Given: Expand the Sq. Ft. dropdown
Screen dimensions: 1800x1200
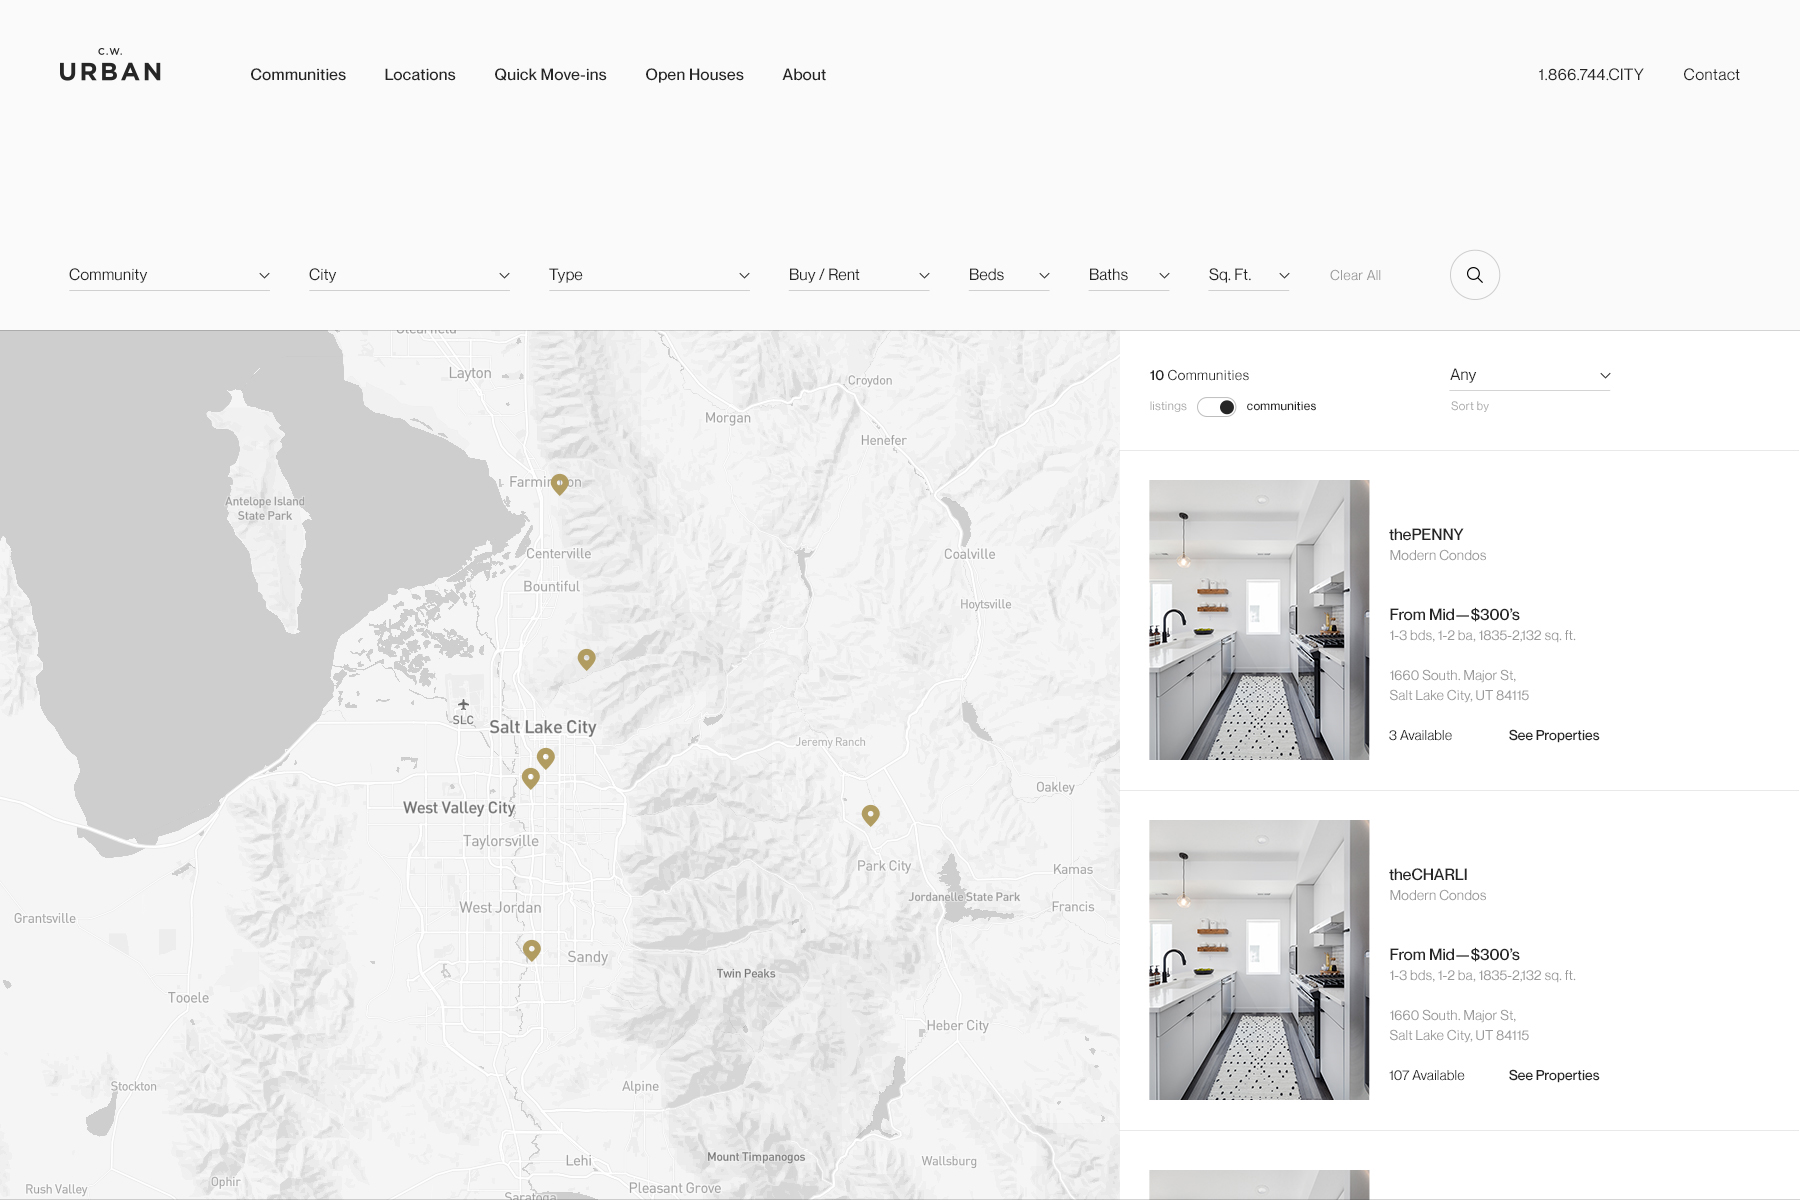Looking at the screenshot, I should pos(1249,275).
